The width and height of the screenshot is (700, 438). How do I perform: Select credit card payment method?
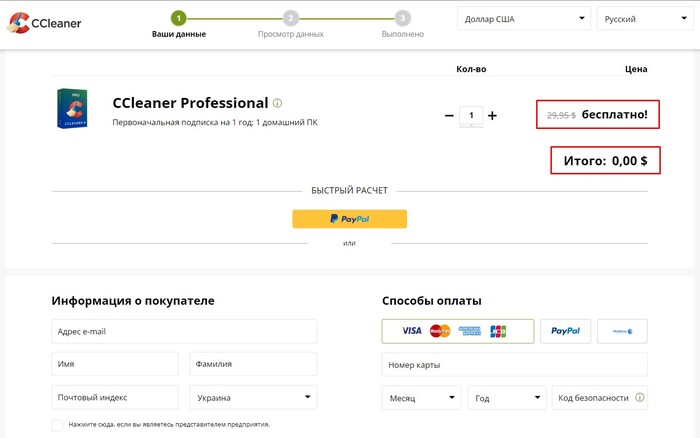(458, 331)
